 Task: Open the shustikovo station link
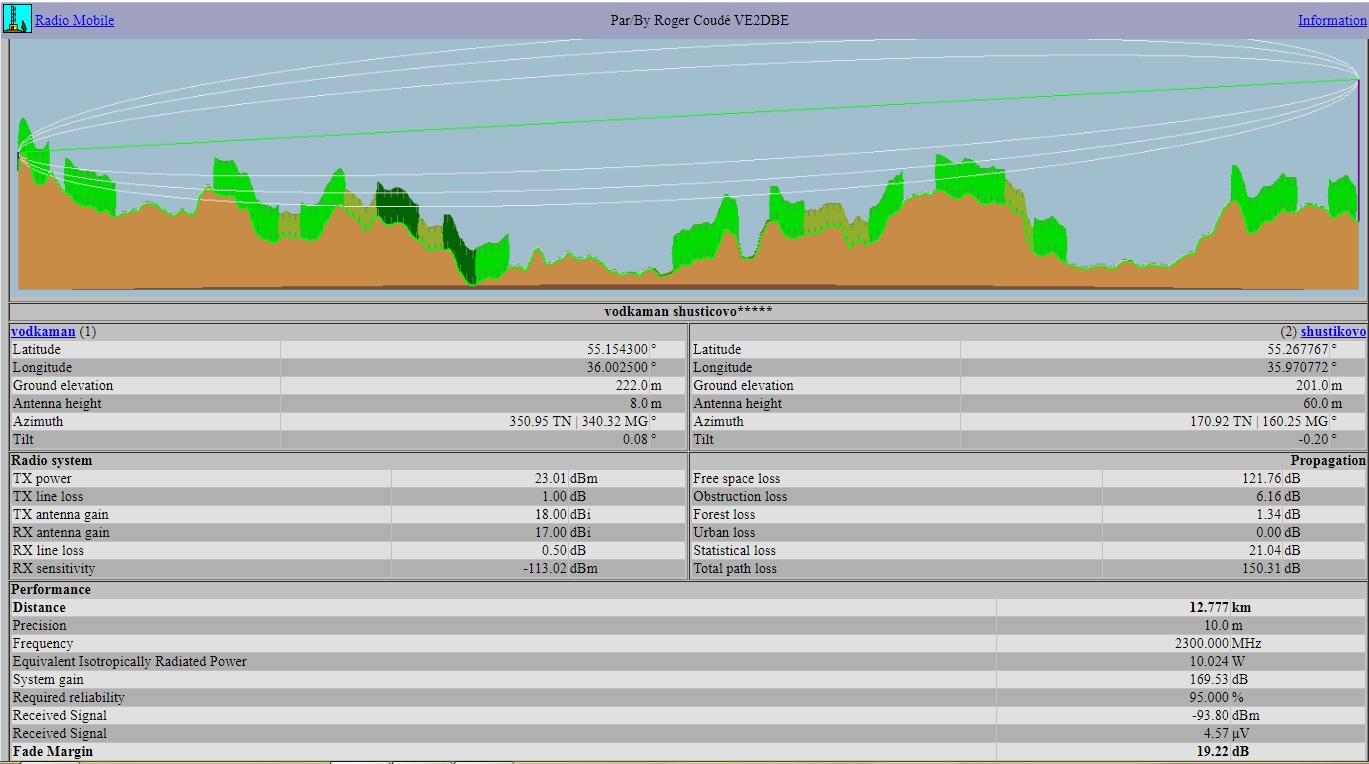(1333, 331)
